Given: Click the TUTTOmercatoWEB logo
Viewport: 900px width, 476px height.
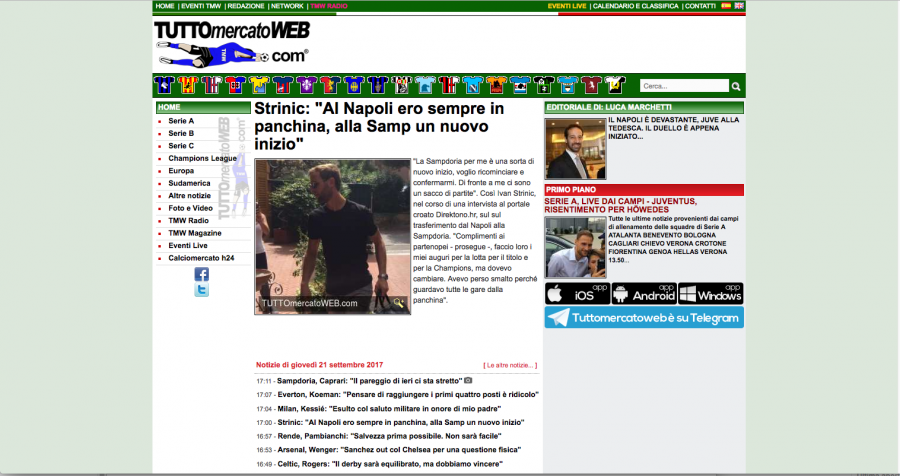Looking at the screenshot, I should pyautogui.click(x=232, y=44).
